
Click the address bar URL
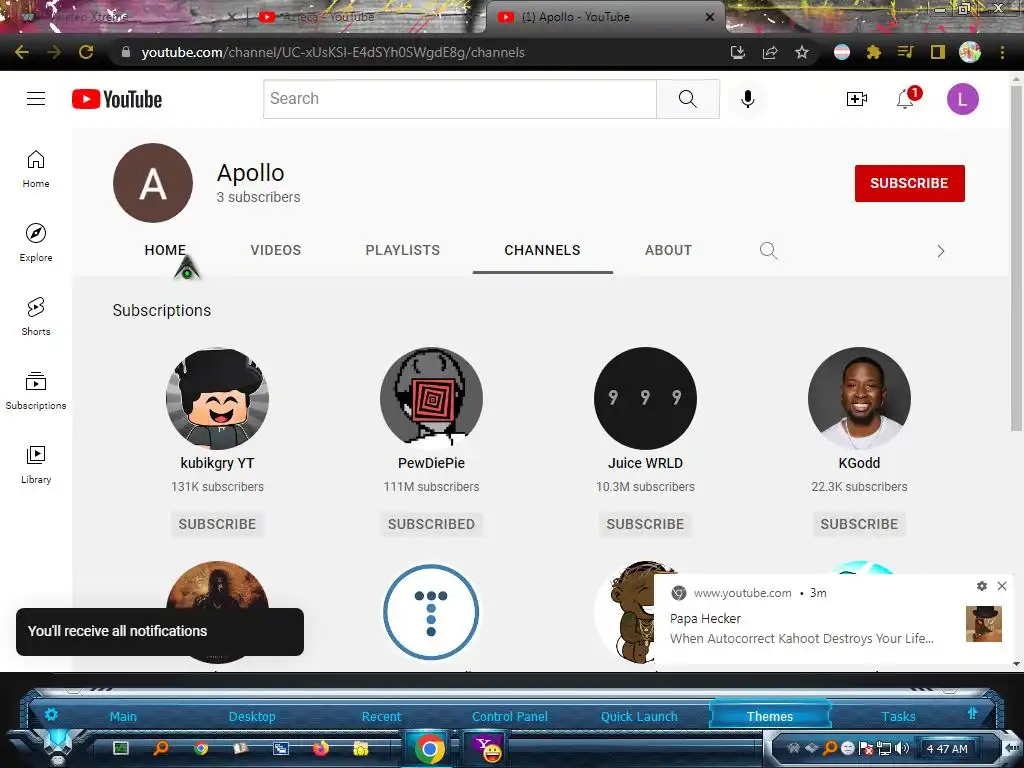pos(333,52)
